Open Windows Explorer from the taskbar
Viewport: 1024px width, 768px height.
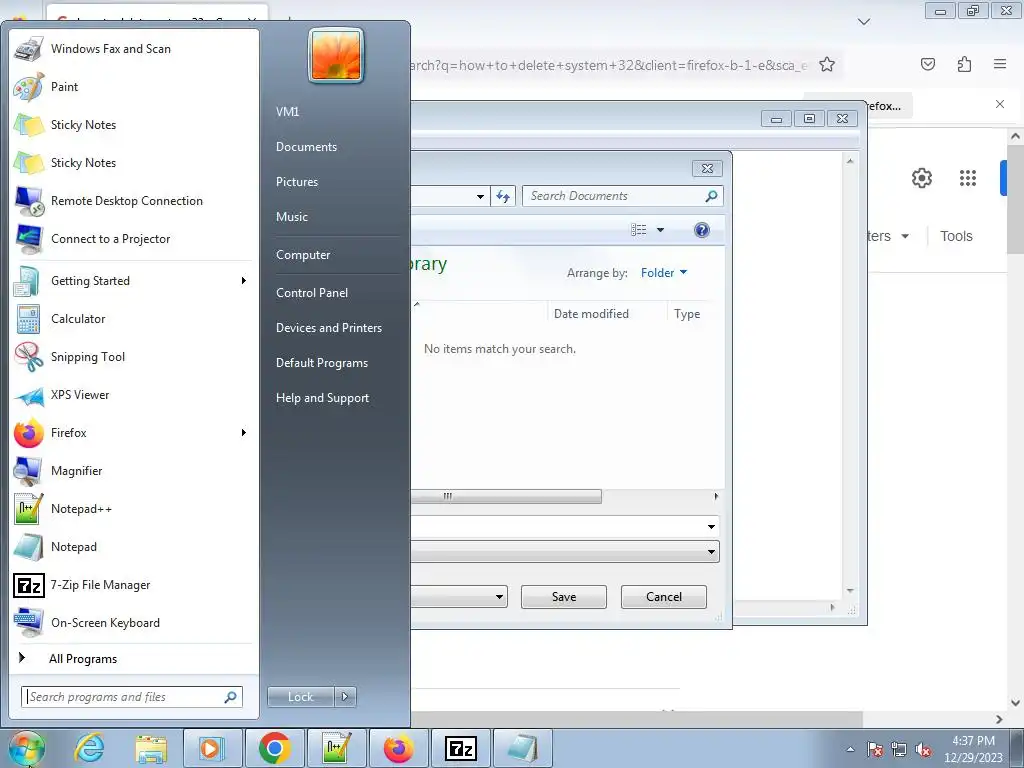coord(151,748)
